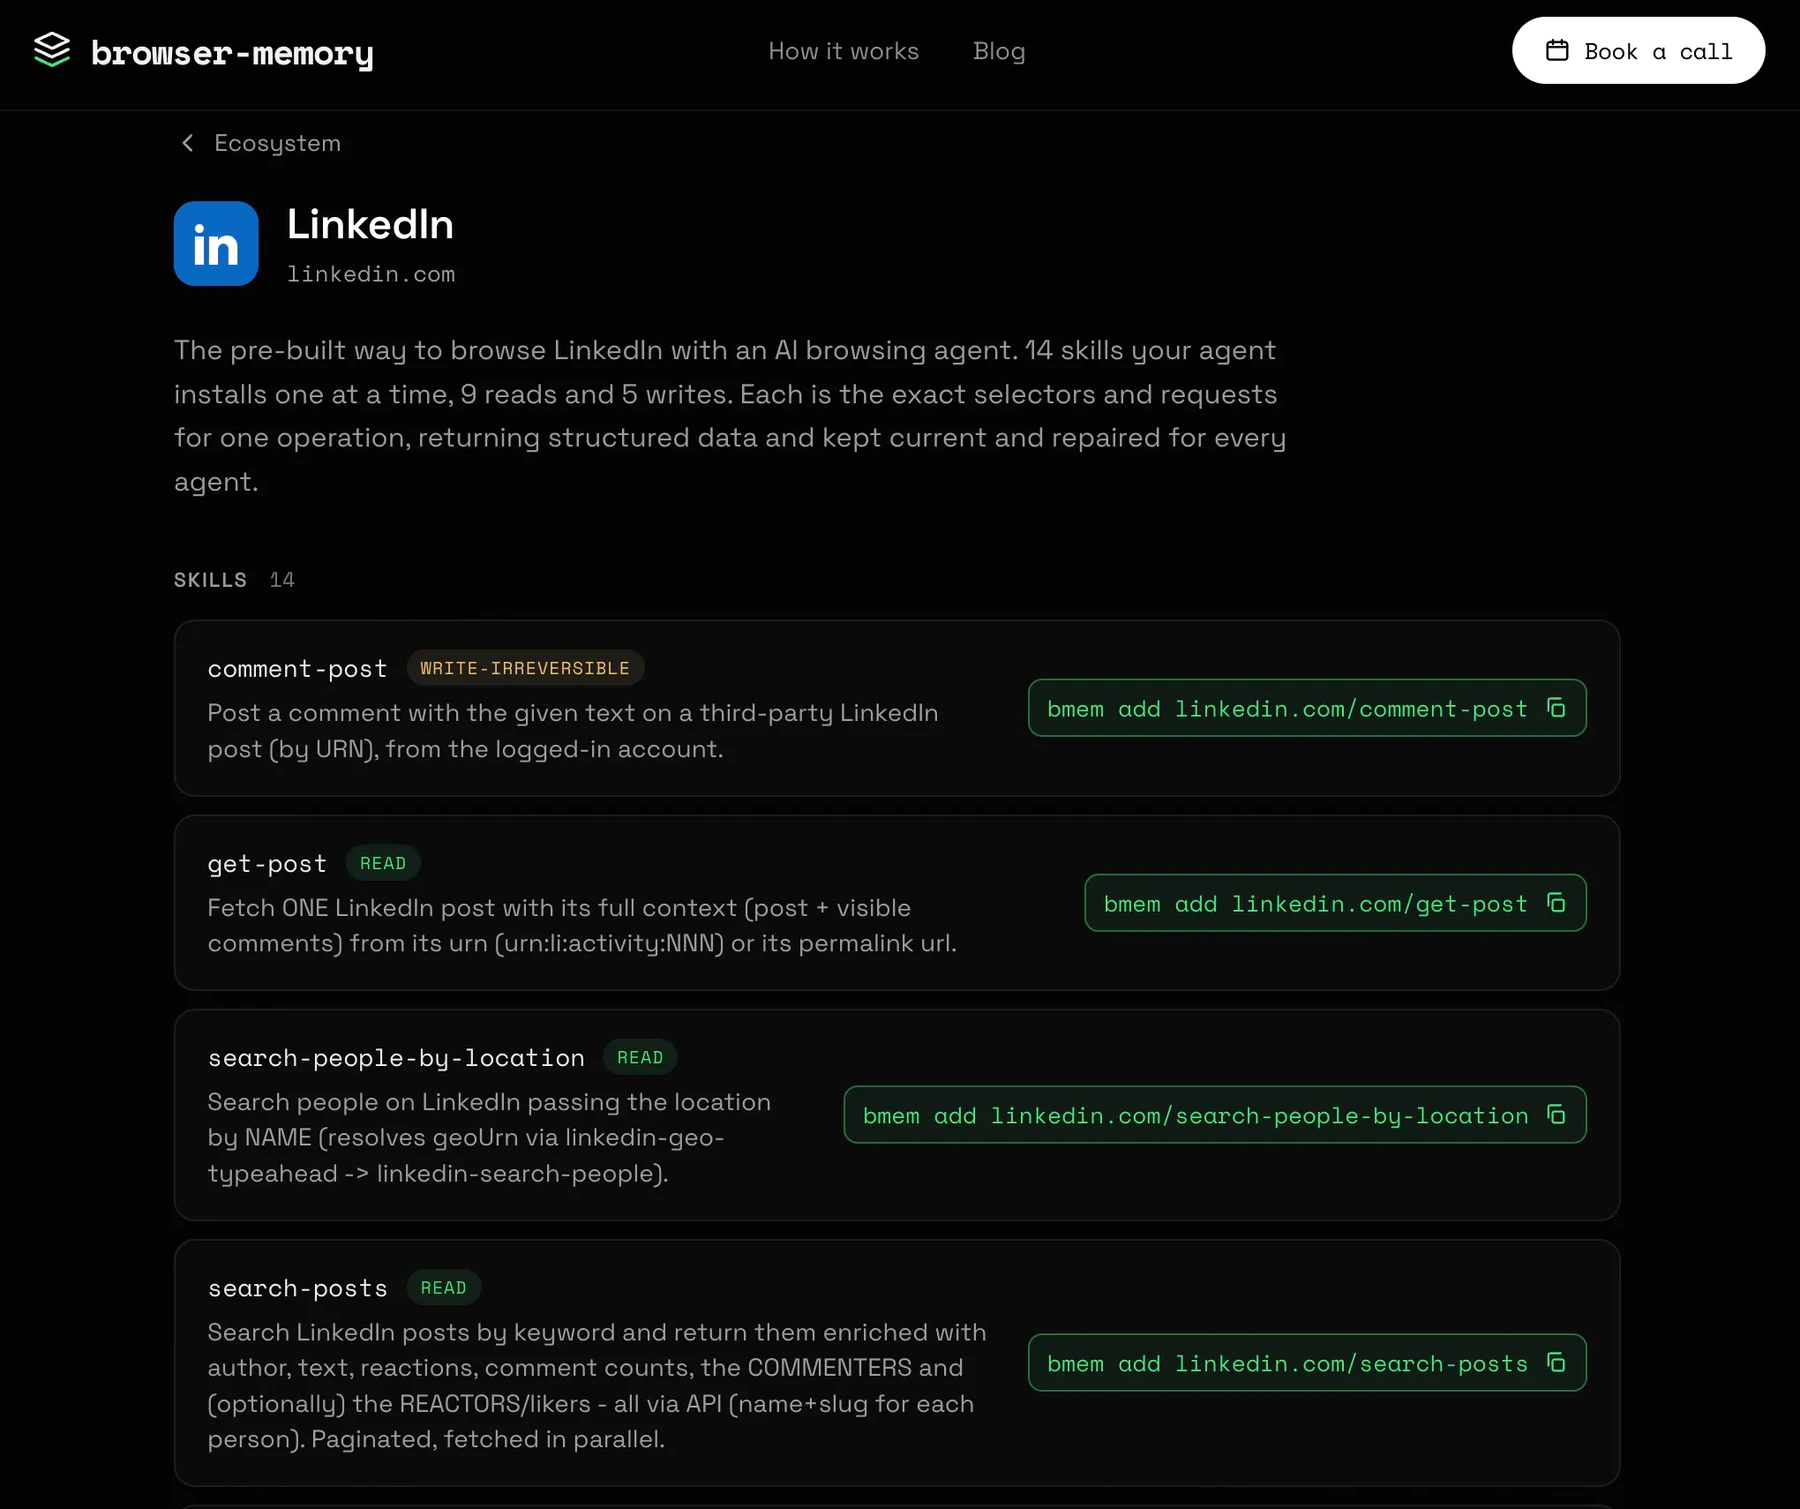Click the LinkedIn intro paragraph about 14 skills
The width and height of the screenshot is (1800, 1509).
click(730, 415)
